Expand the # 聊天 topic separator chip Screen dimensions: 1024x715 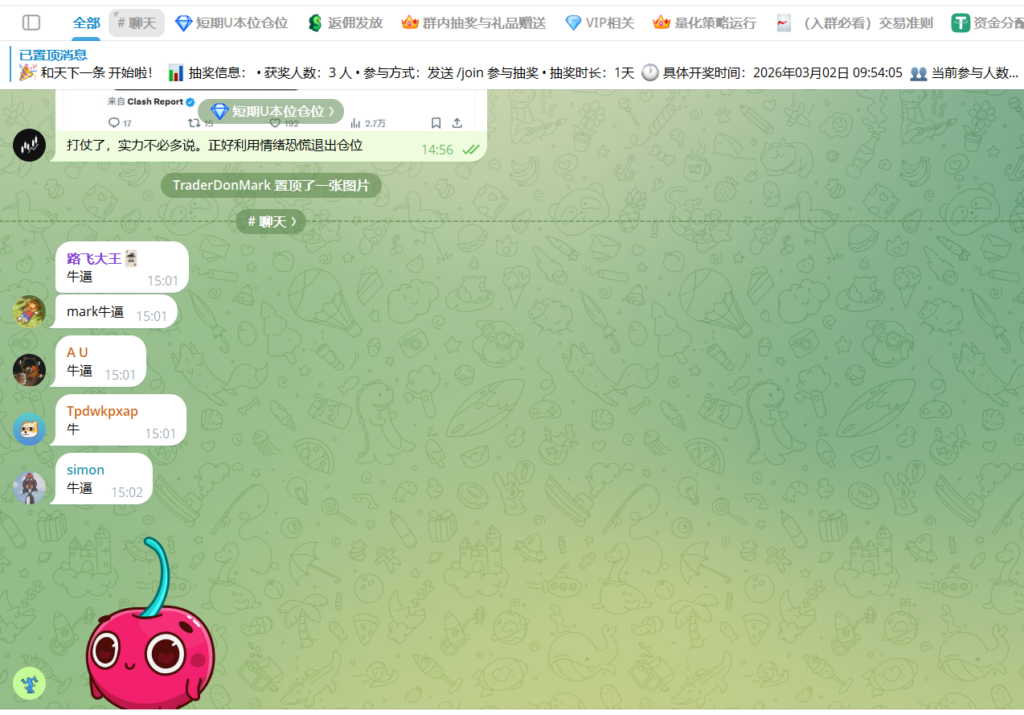pos(271,221)
